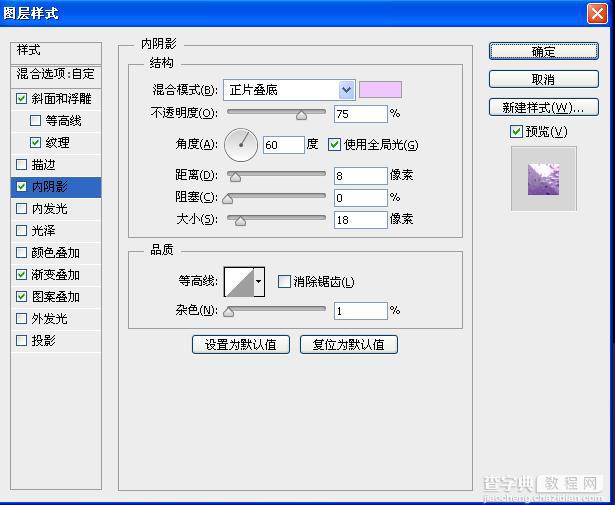The width and height of the screenshot is (615, 505).
Task: Close the 图层样式 dialog
Action: coord(597,13)
